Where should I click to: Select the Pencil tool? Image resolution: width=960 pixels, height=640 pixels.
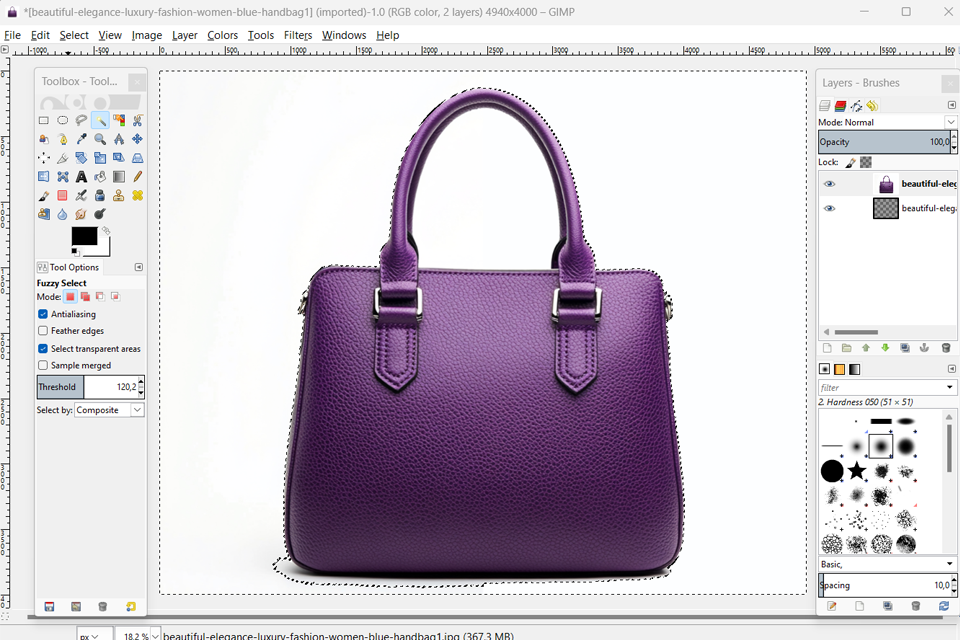138,177
